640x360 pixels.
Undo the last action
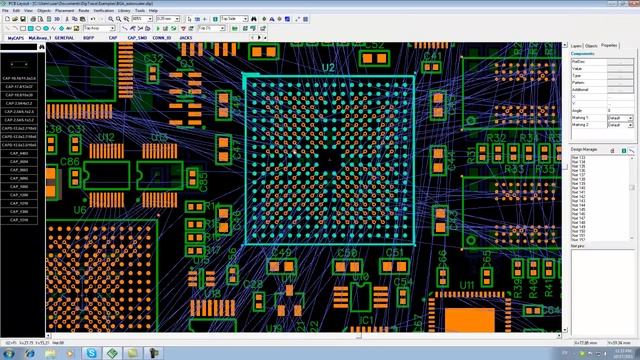93,19
